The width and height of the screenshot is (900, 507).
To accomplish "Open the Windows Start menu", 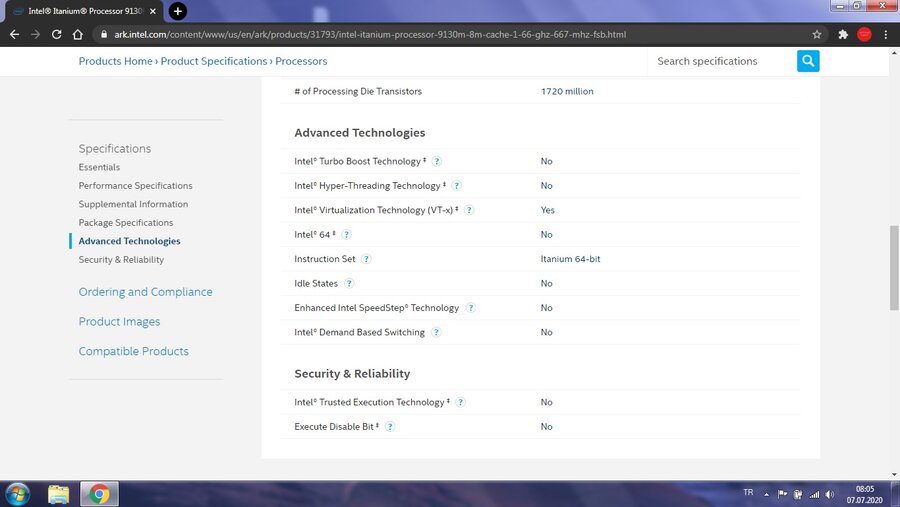I will point(17,494).
